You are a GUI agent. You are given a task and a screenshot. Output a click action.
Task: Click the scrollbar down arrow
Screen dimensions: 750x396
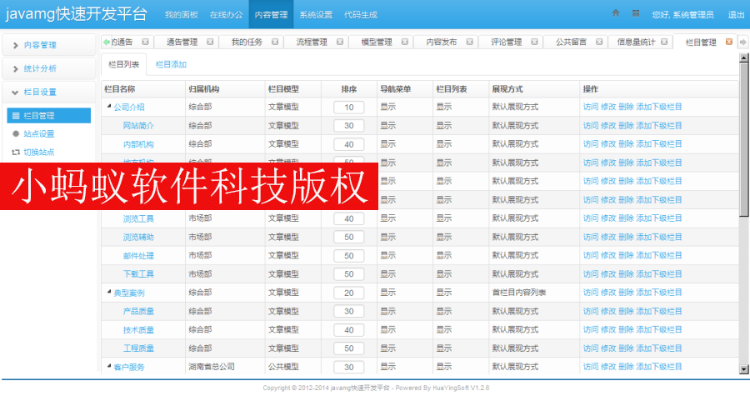pos(744,369)
